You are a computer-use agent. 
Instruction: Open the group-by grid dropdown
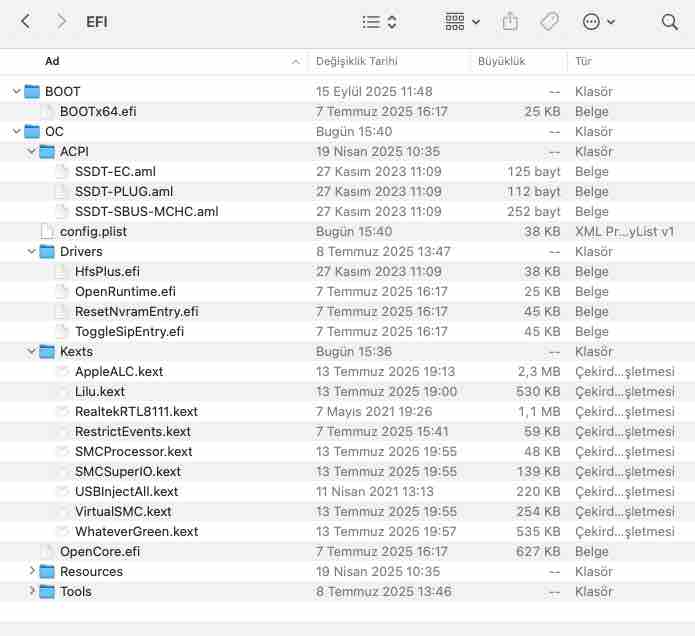pos(462,21)
